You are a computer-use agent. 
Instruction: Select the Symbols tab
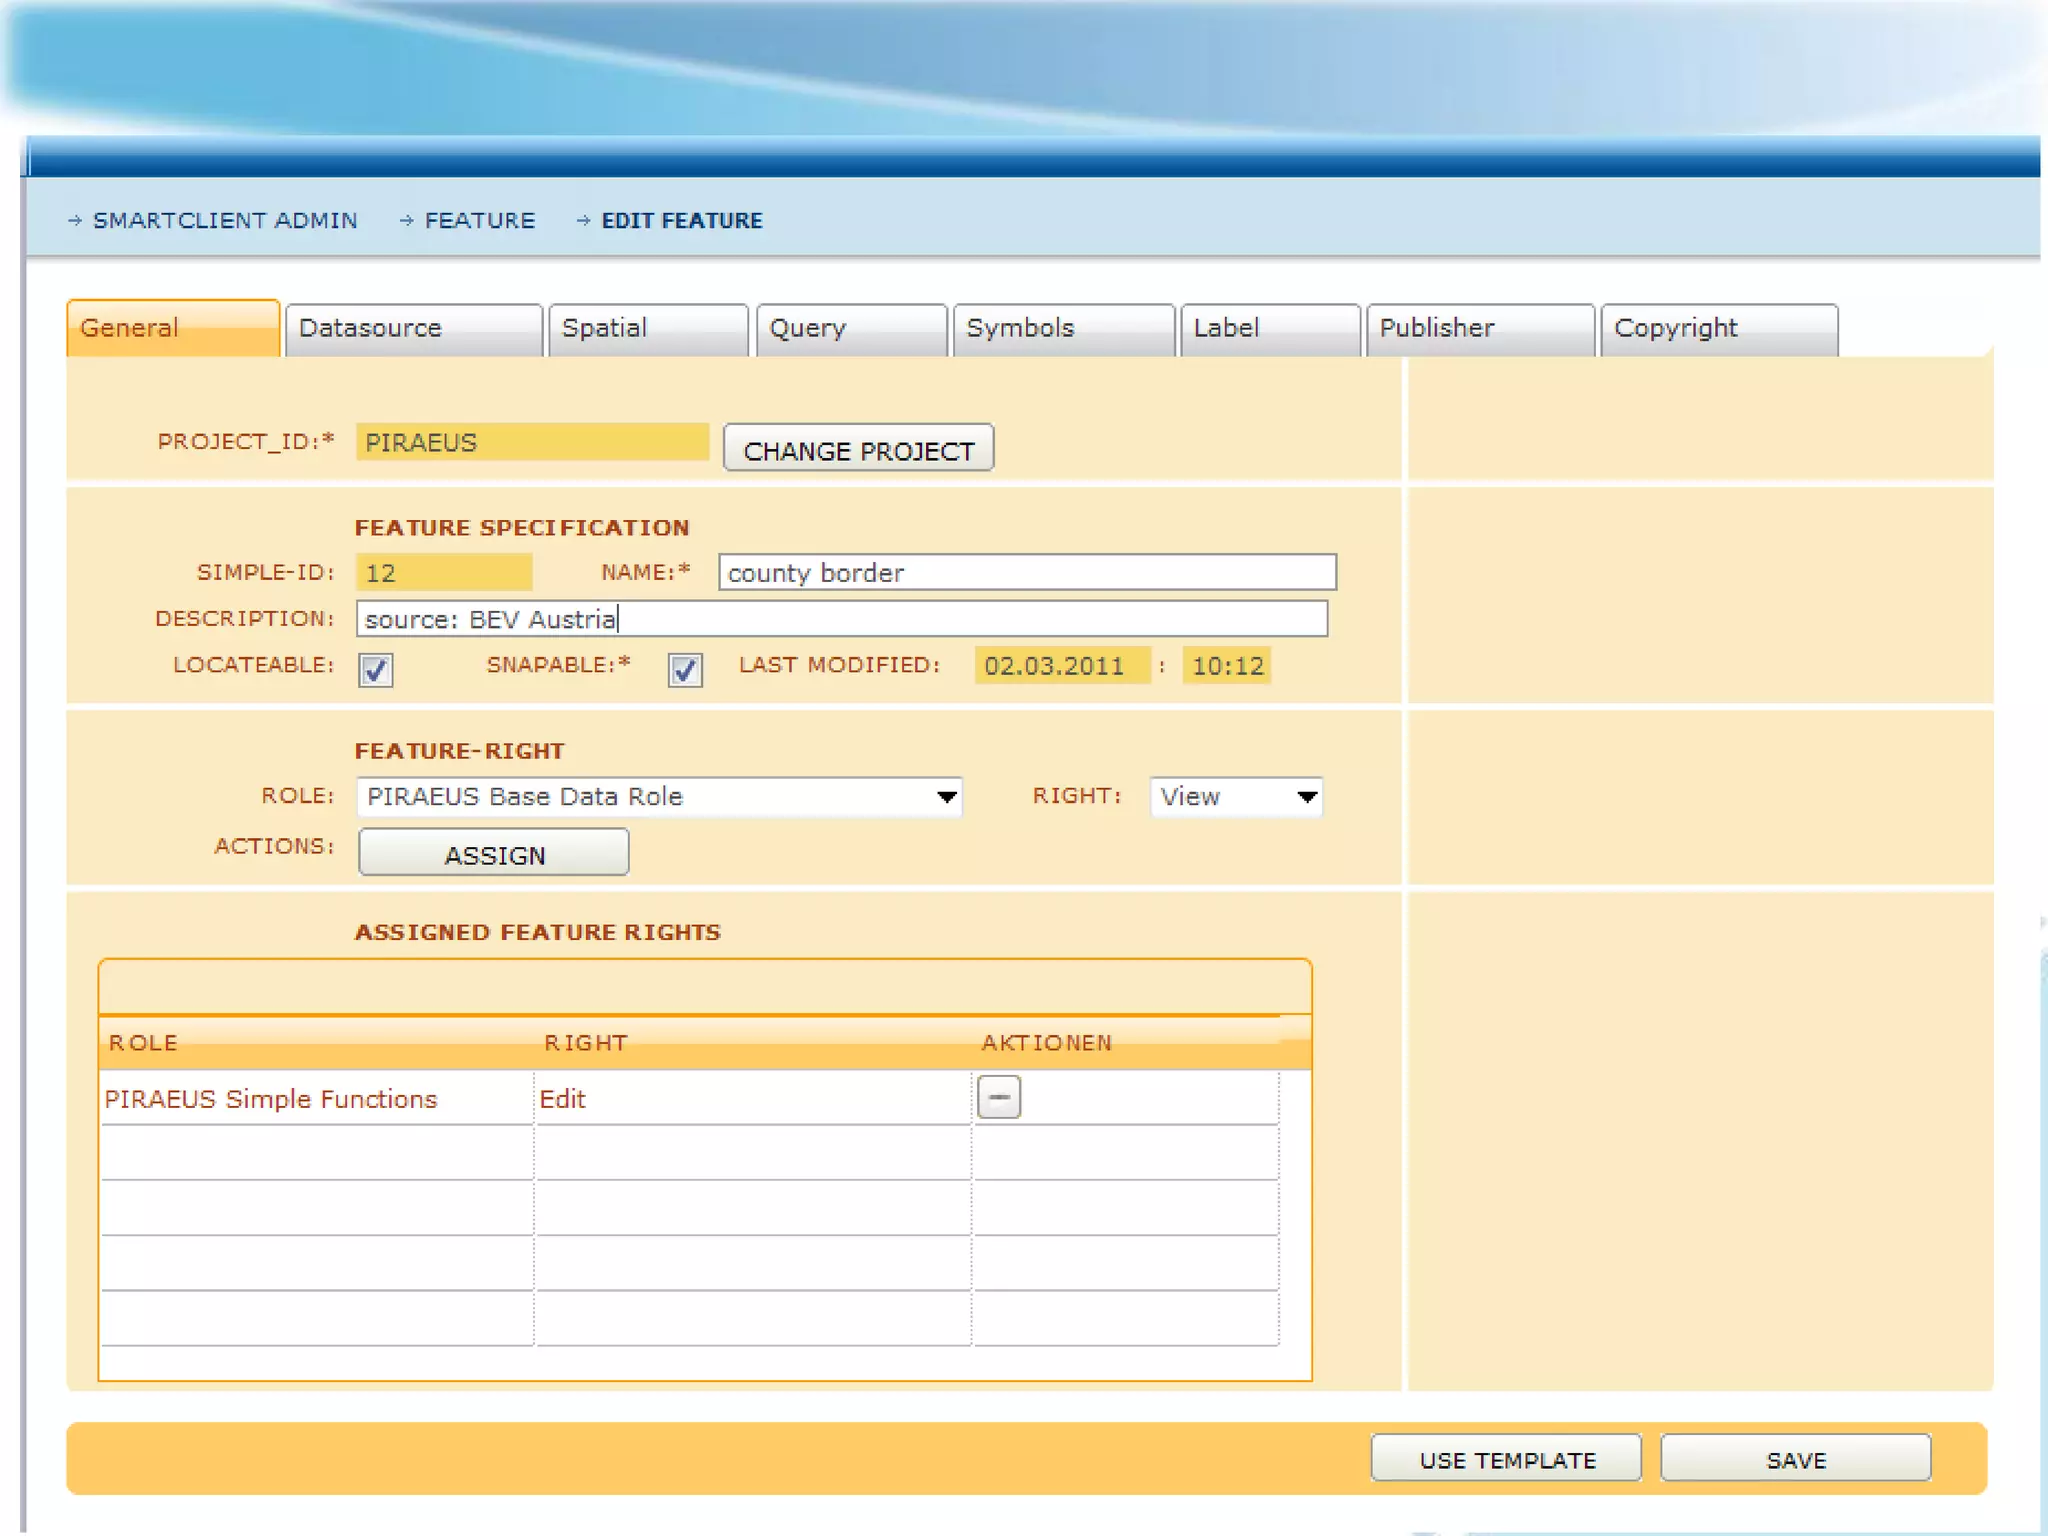click(x=1062, y=329)
